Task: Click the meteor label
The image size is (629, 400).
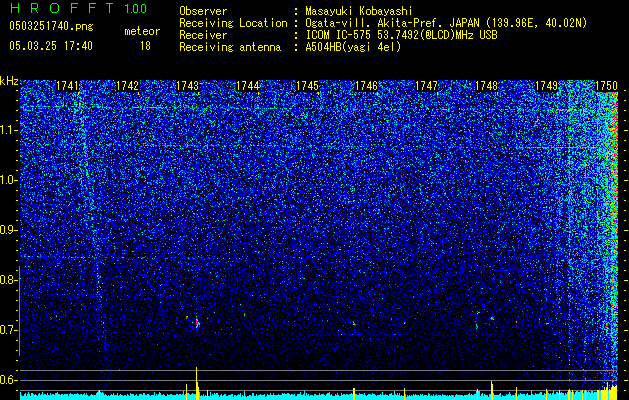Action: pyautogui.click(x=142, y=31)
